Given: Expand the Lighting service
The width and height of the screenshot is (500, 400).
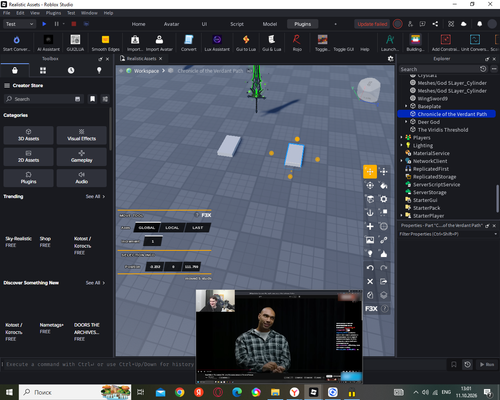Looking at the screenshot, I should point(401,145).
